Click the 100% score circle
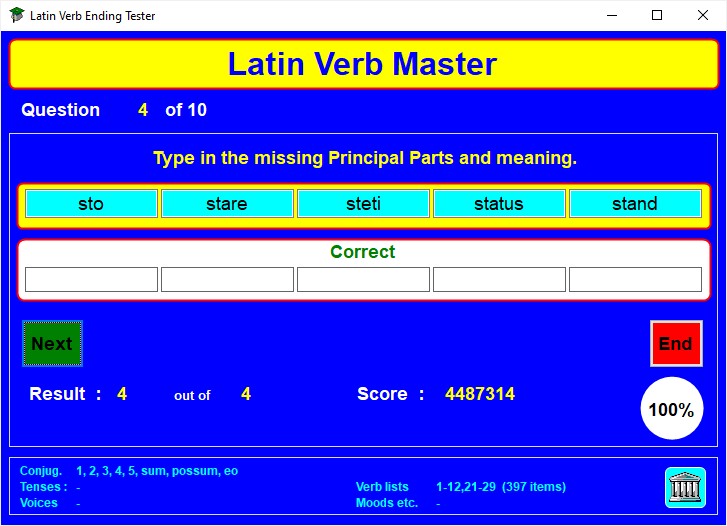This screenshot has width=727, height=526. coord(670,409)
